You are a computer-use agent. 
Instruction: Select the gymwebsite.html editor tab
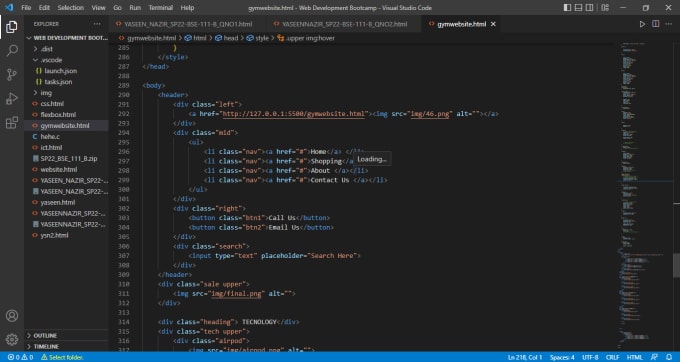(x=461, y=24)
